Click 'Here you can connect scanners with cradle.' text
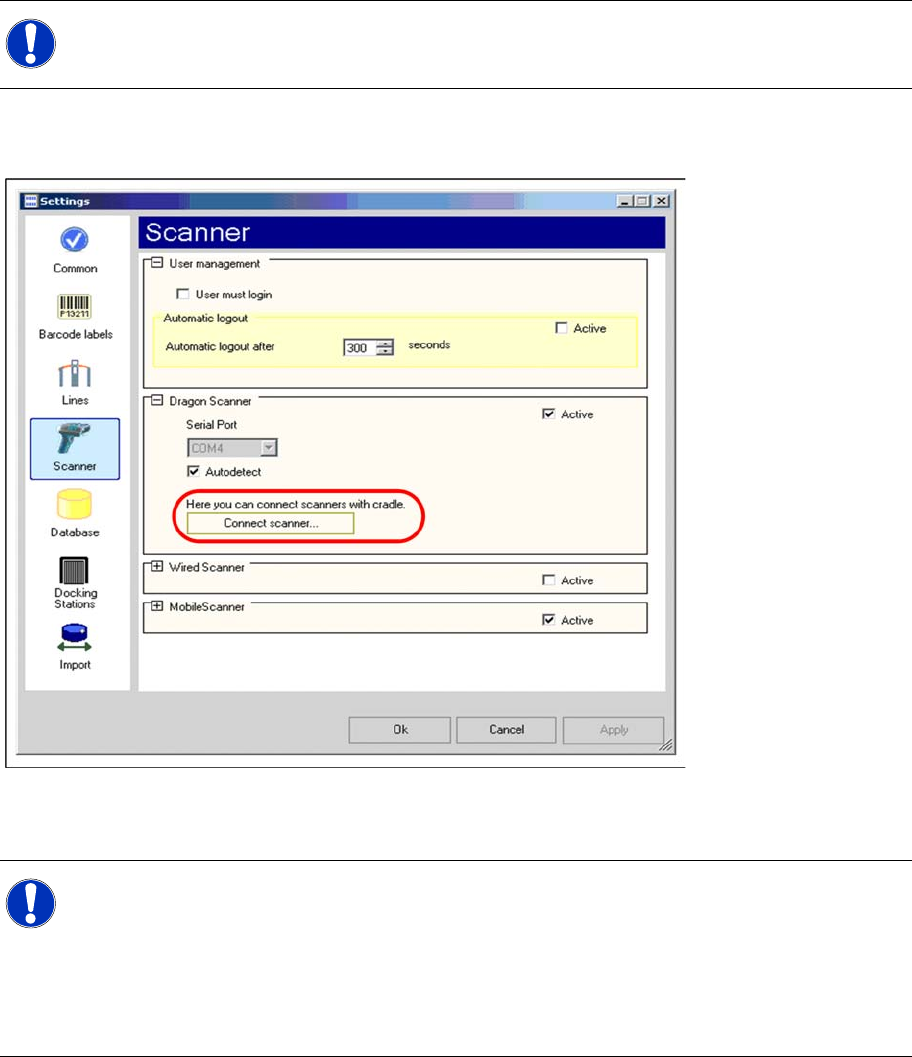 tap(295, 504)
